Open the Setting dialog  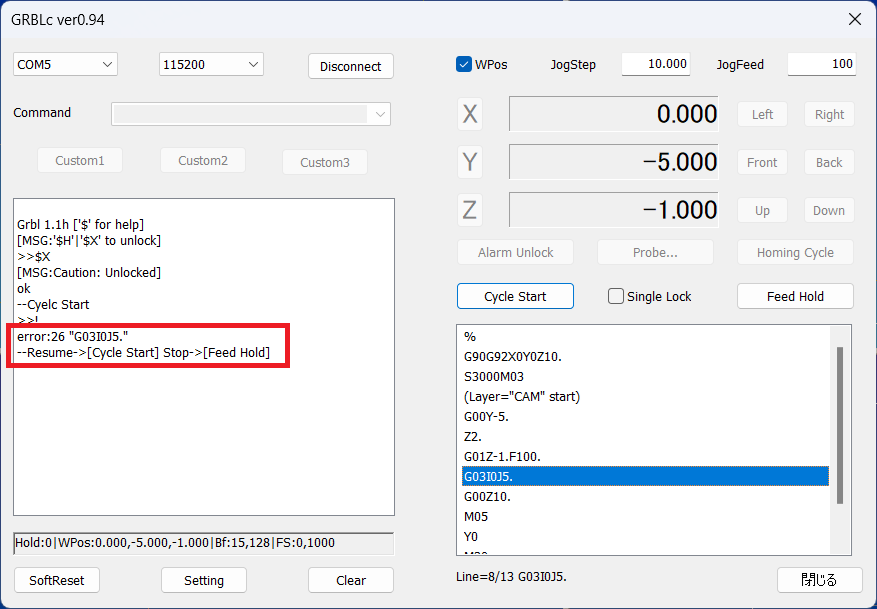[204, 580]
